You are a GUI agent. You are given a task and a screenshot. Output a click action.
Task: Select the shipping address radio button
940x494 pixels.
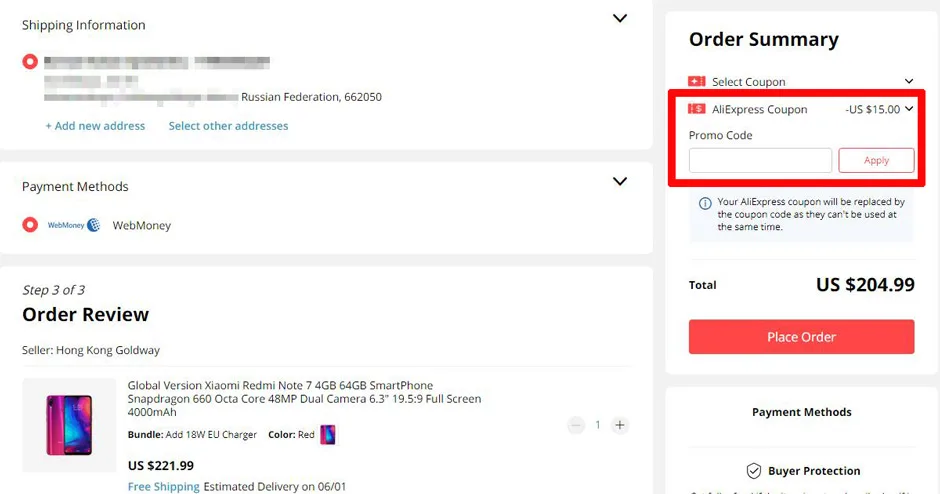click(30, 61)
